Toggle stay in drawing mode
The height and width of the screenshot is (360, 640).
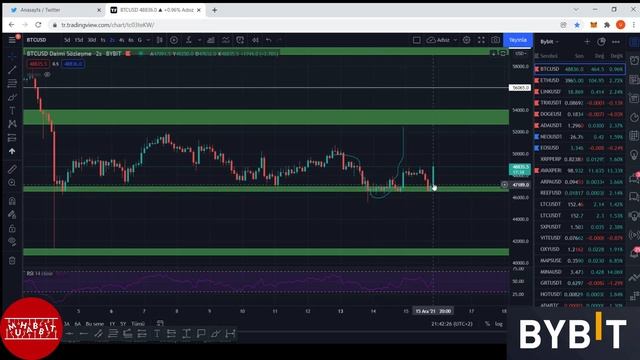(x=12, y=215)
